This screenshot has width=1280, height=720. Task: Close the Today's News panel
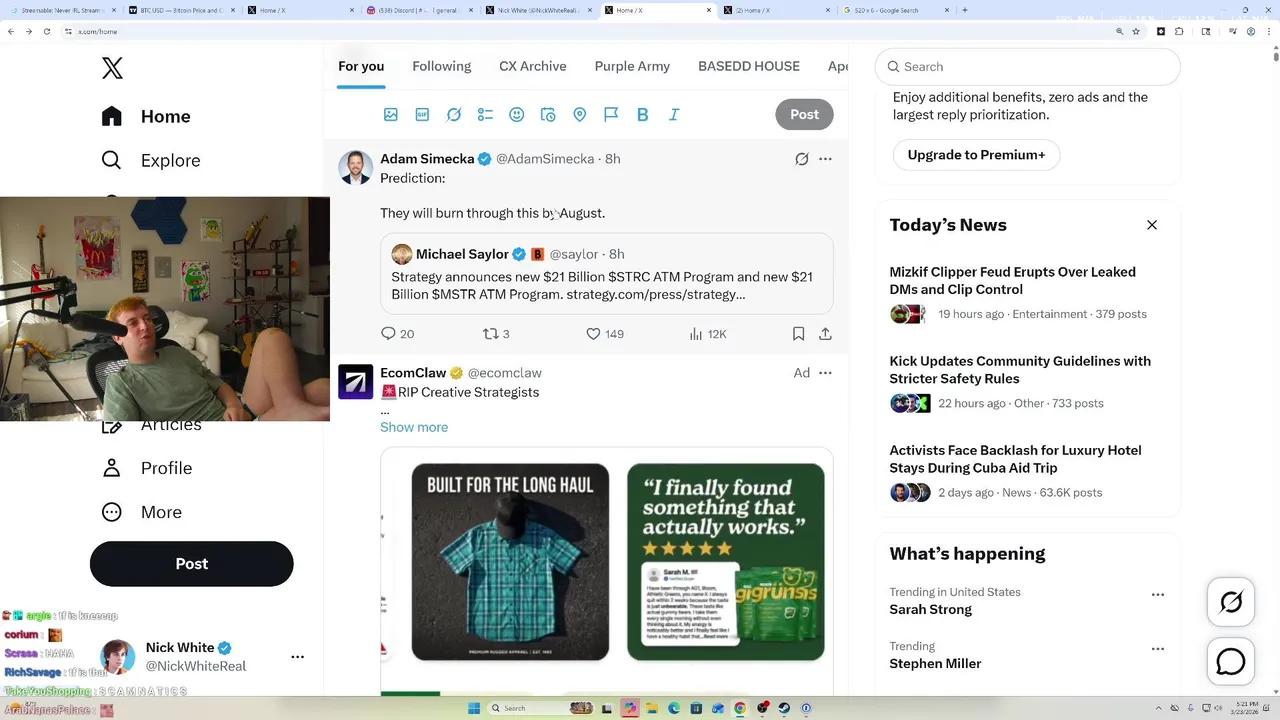[1152, 225]
